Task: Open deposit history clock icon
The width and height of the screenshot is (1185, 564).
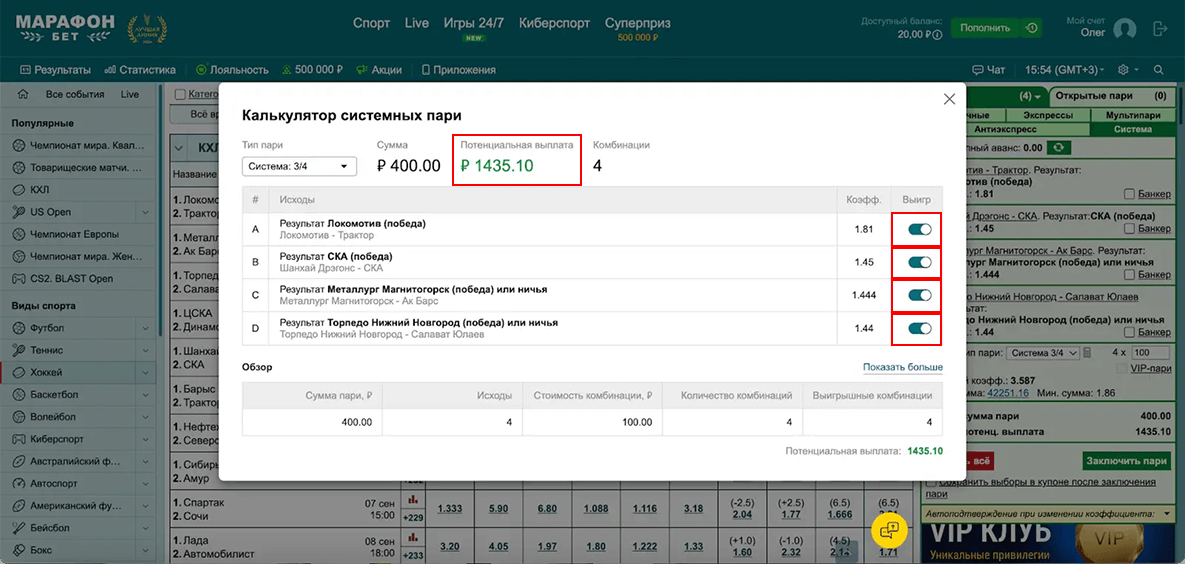Action: pos(1031,28)
